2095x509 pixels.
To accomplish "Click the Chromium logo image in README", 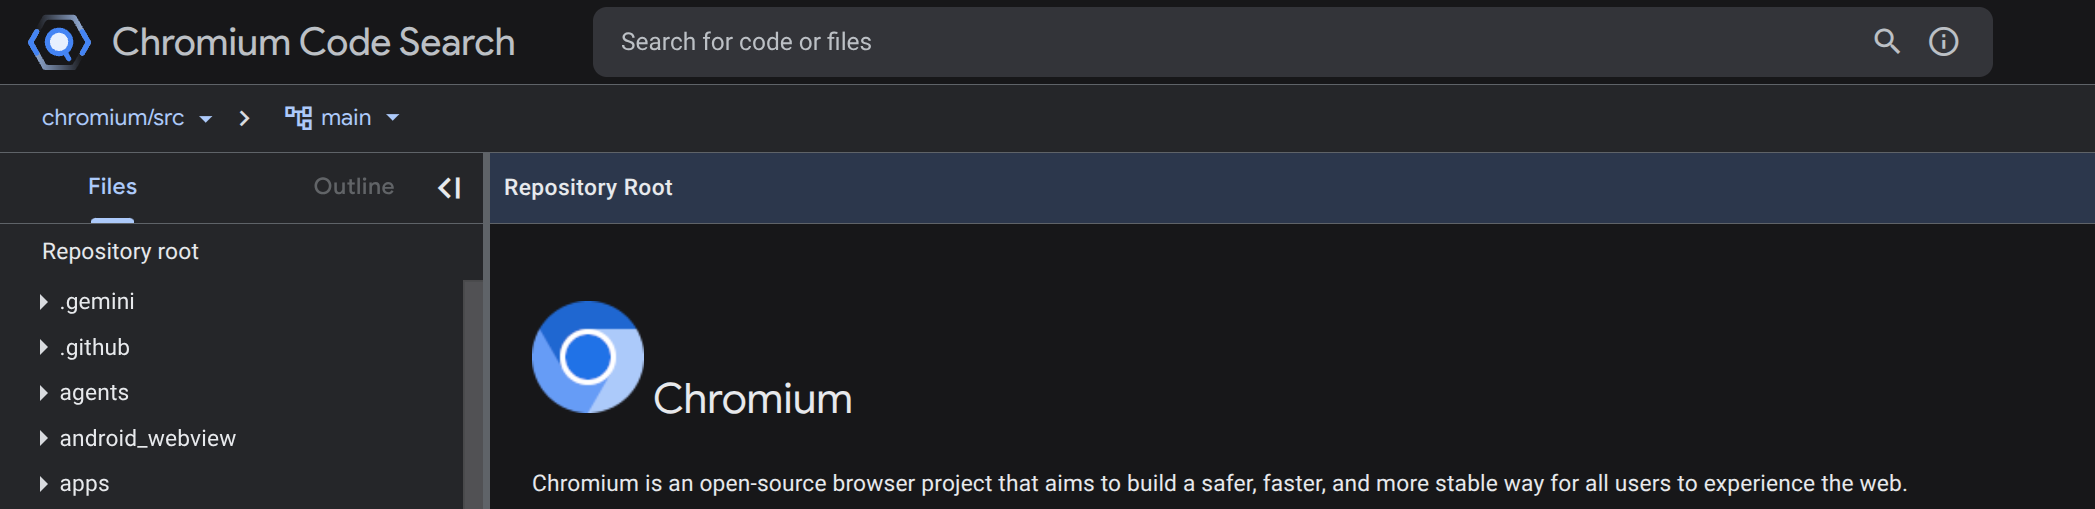I will (588, 357).
